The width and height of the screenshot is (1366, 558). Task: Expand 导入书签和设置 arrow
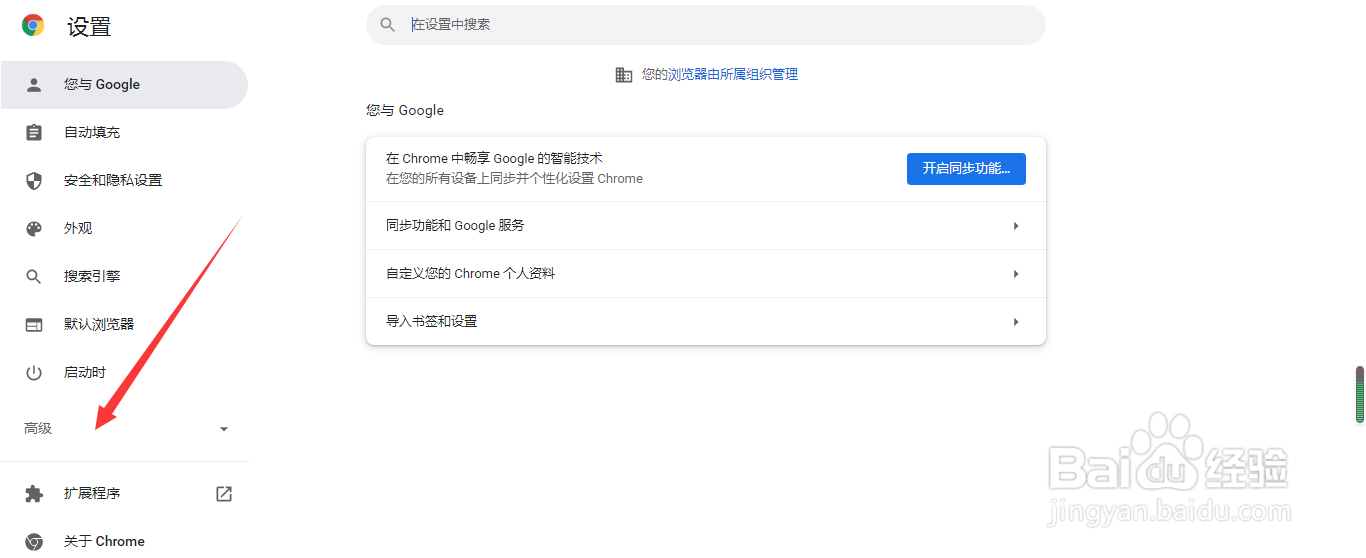click(1016, 322)
